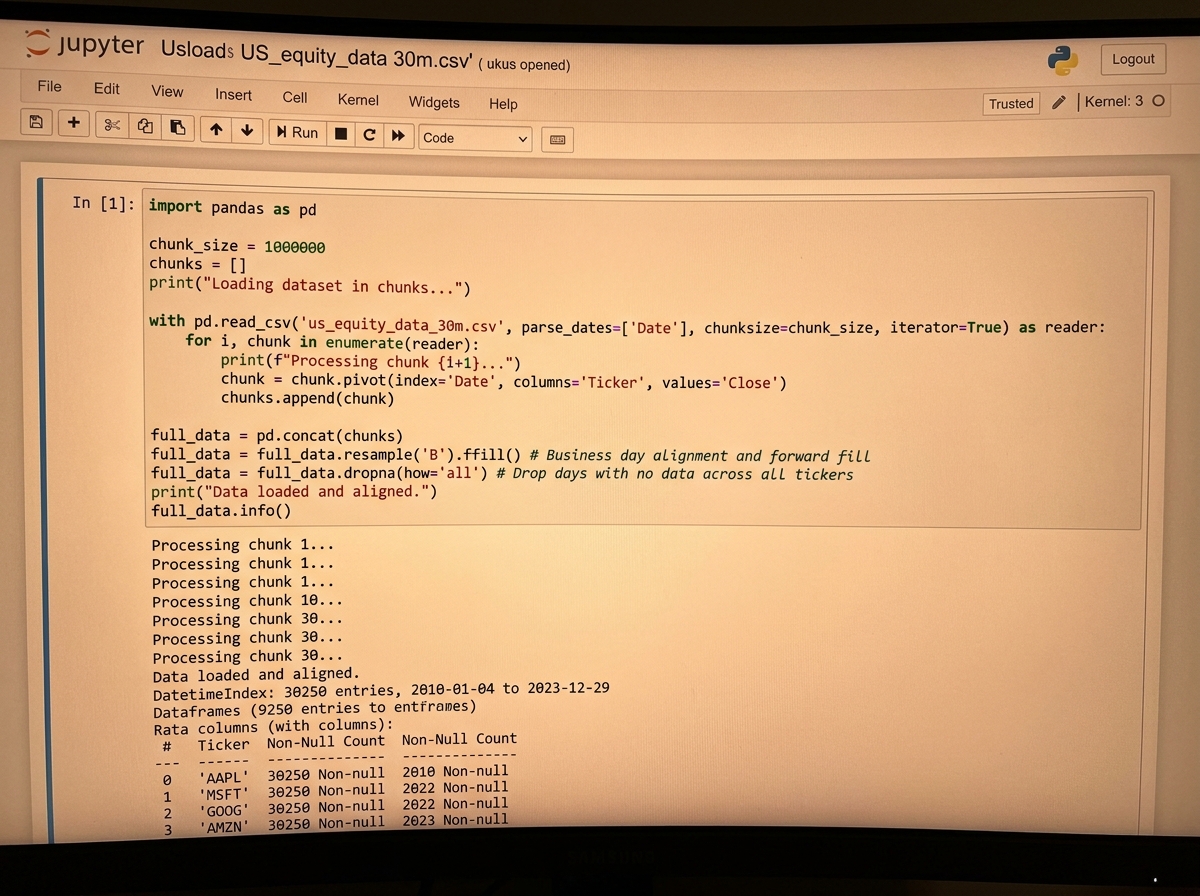Open the command palette keyboard icon
This screenshot has height=896, width=1200.
(558, 140)
